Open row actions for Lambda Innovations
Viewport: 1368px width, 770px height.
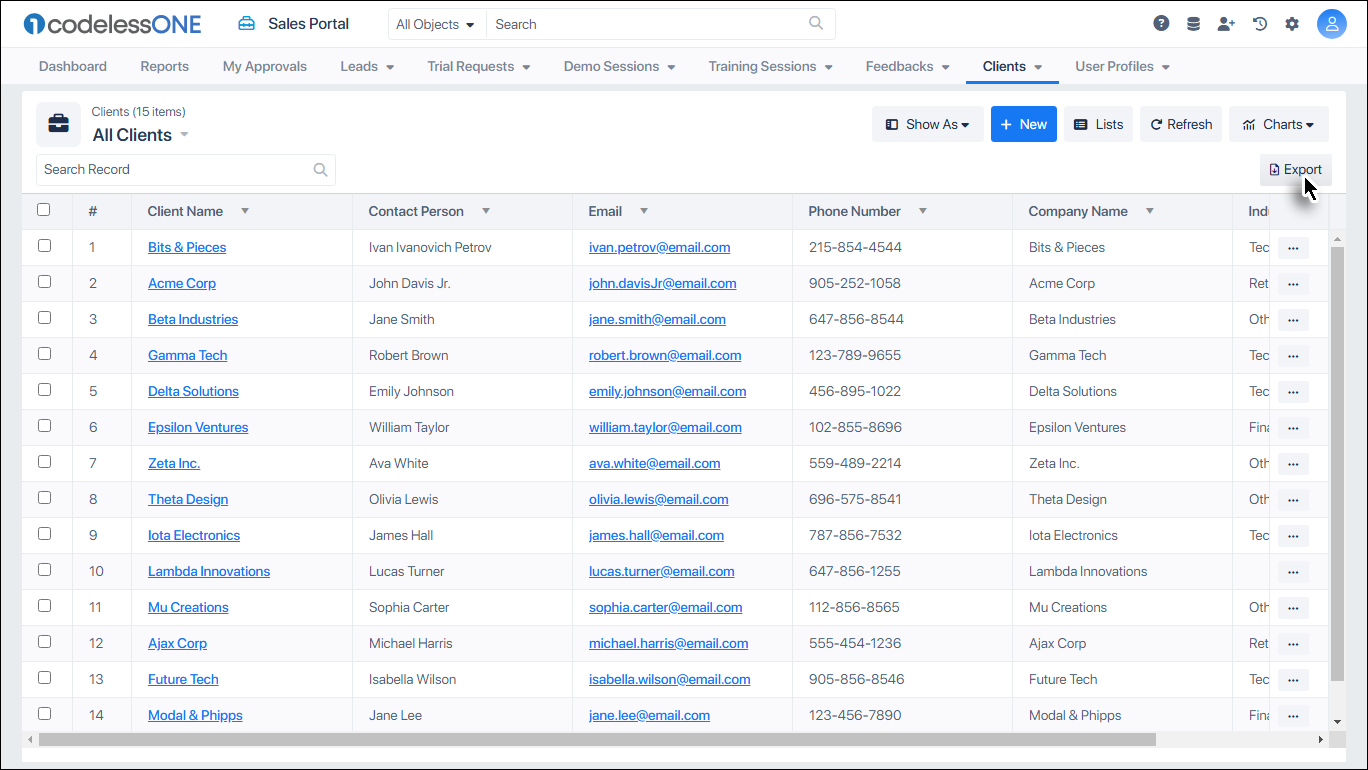pyautogui.click(x=1293, y=572)
